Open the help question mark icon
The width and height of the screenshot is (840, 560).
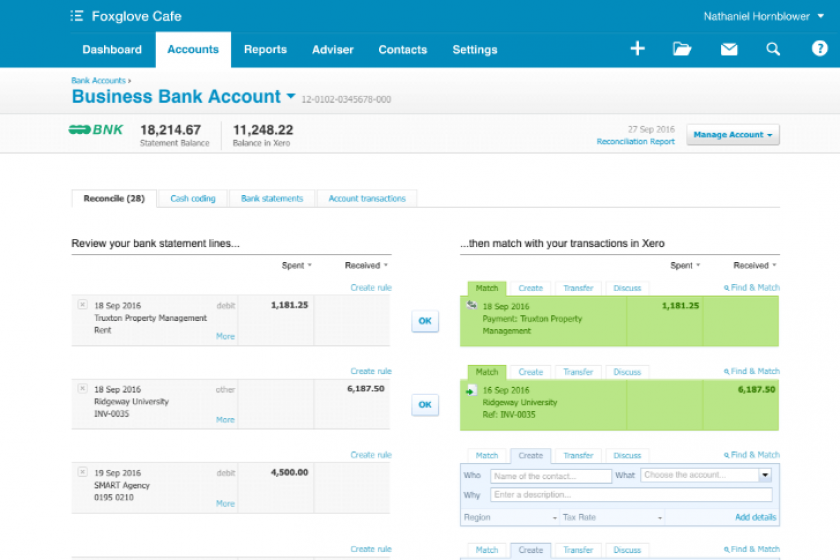819,49
